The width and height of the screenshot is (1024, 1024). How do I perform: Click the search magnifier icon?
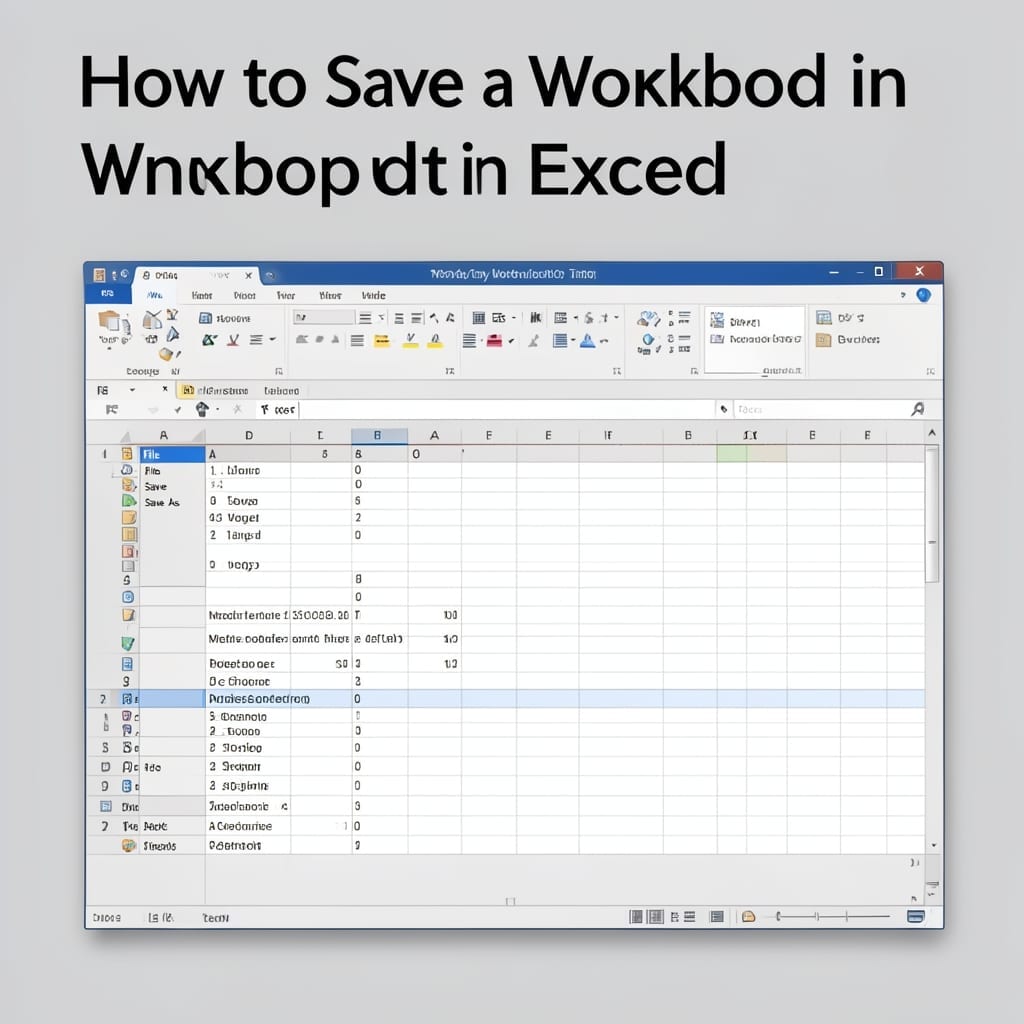918,409
